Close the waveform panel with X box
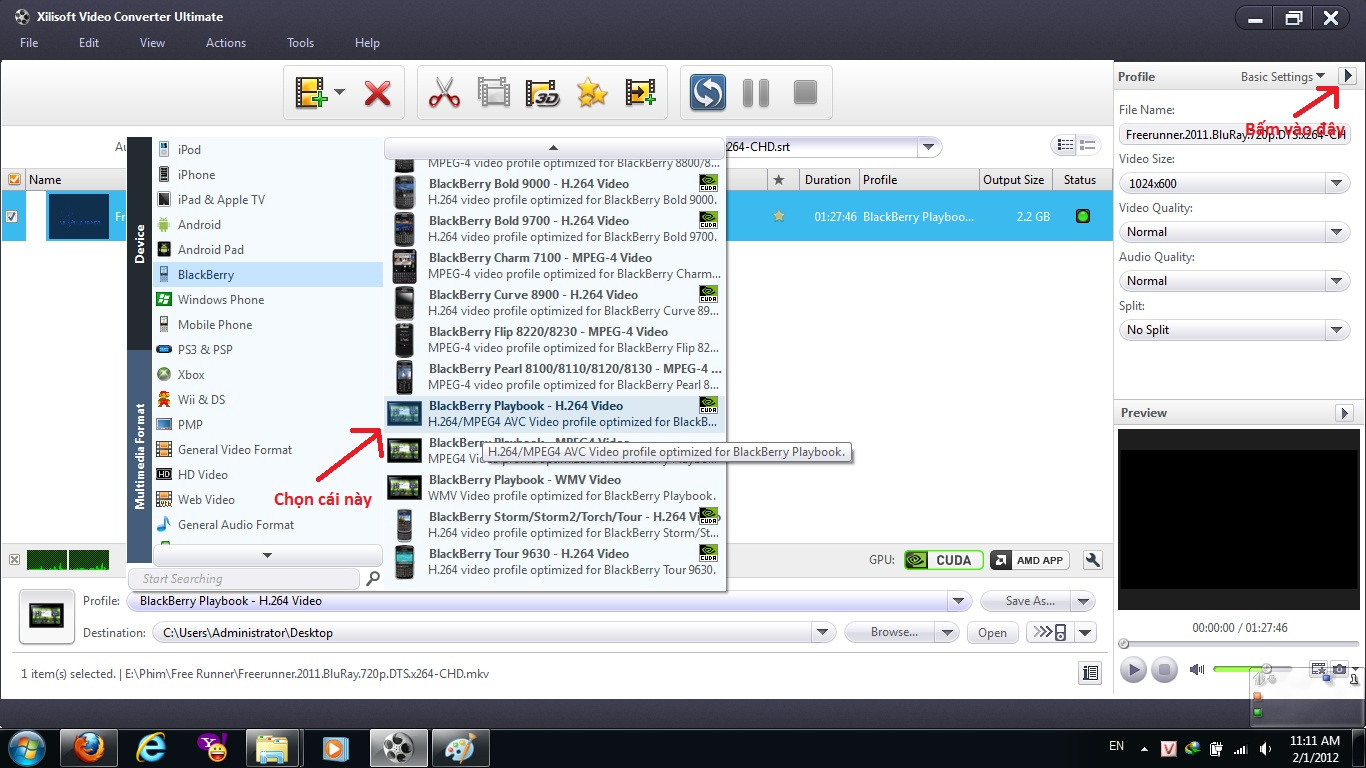This screenshot has width=1366, height=768. tap(13, 560)
